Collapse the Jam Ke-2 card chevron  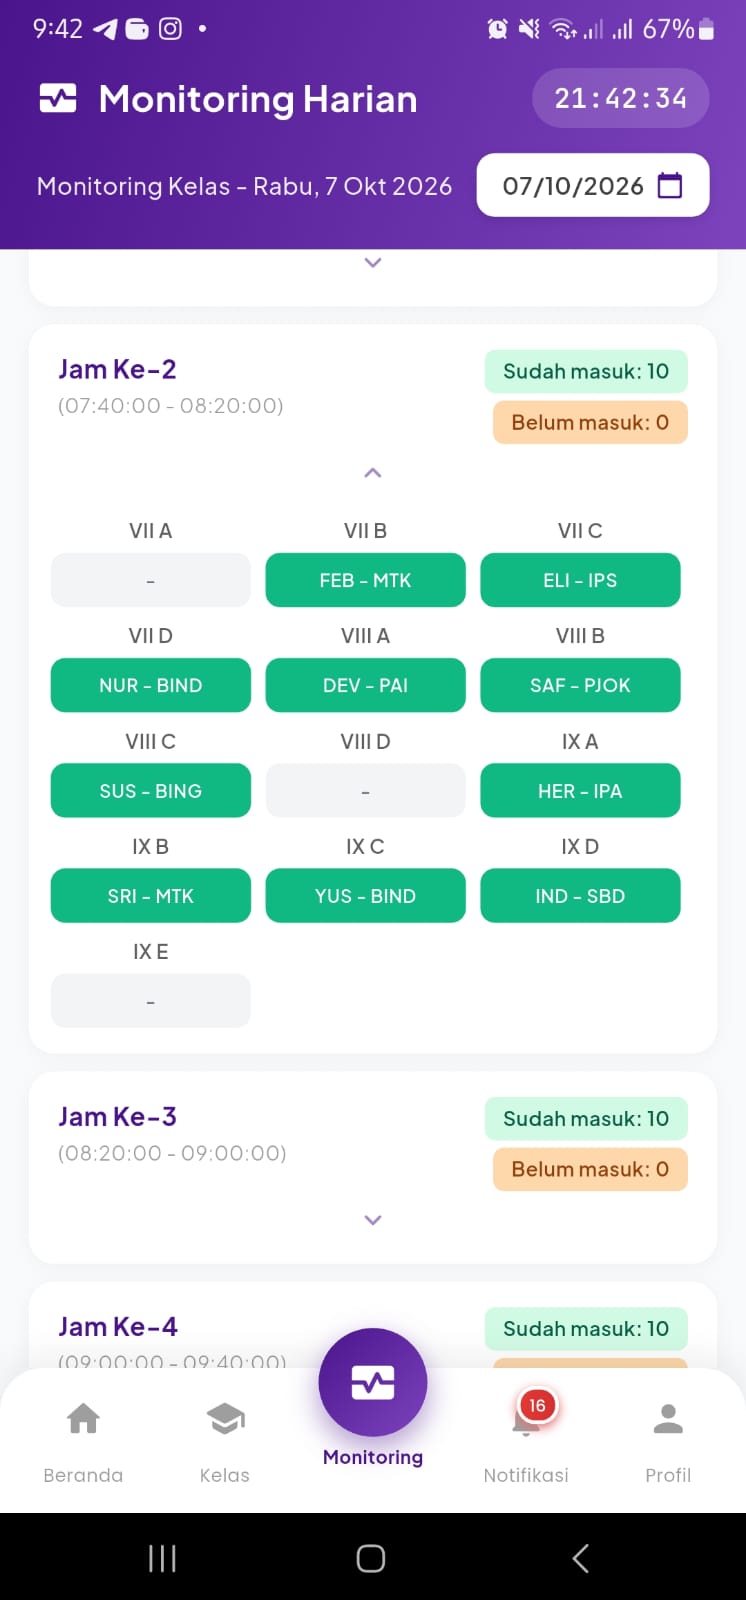click(x=373, y=472)
